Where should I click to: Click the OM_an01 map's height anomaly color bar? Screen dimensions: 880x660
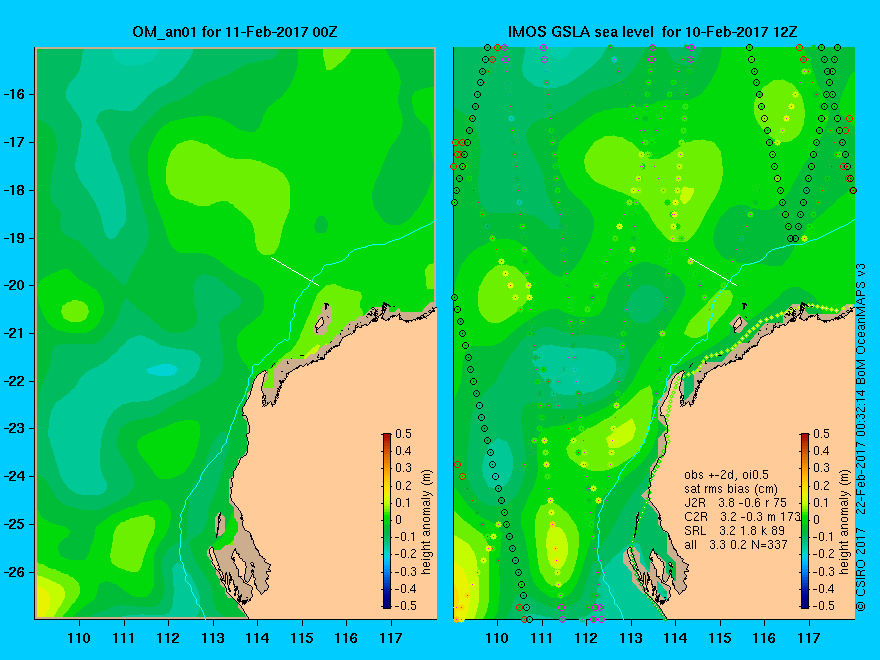(387, 520)
